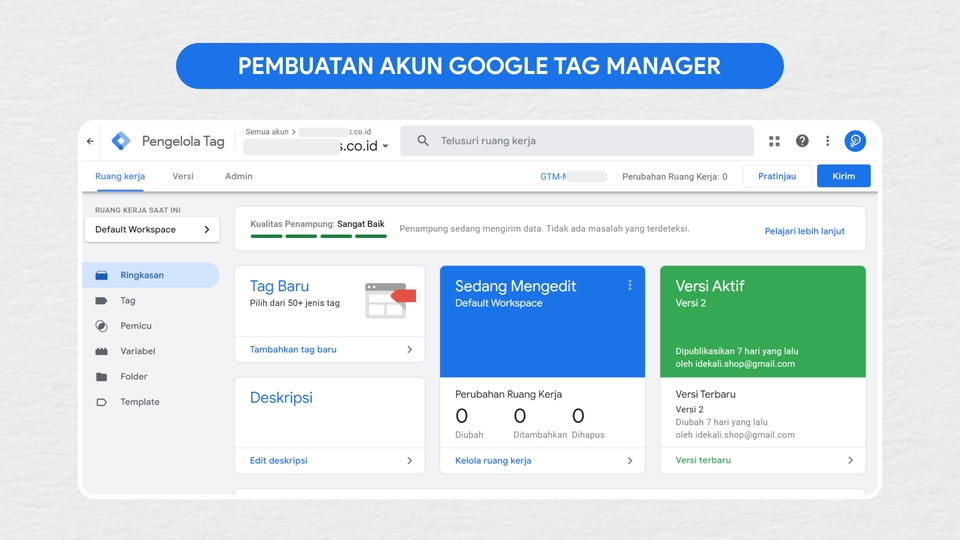Click the Deskripsi heading
Viewport: 960px width, 540px height.
(281, 397)
